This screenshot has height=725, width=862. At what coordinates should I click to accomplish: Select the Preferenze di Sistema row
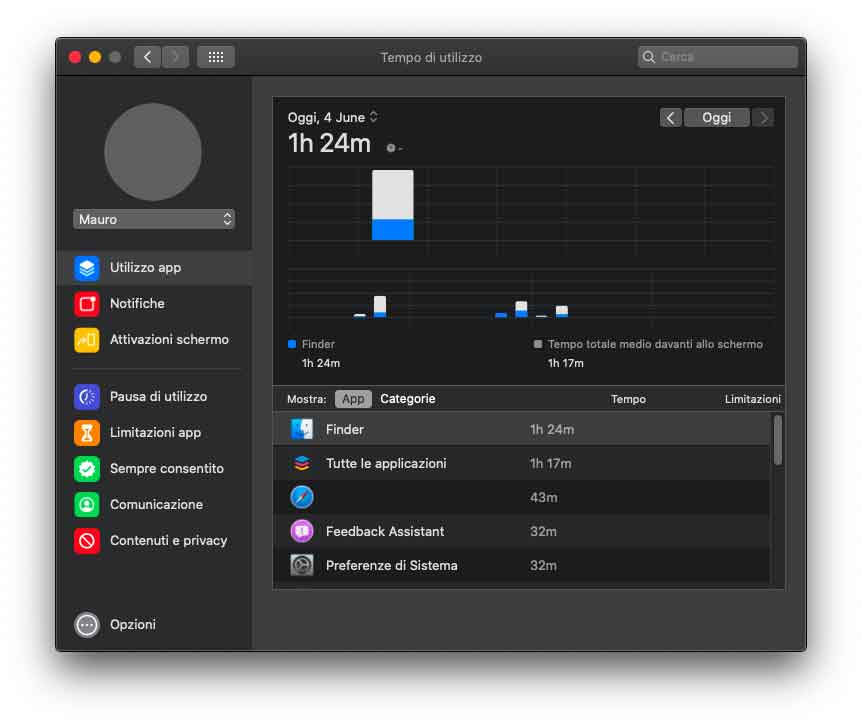pos(522,566)
